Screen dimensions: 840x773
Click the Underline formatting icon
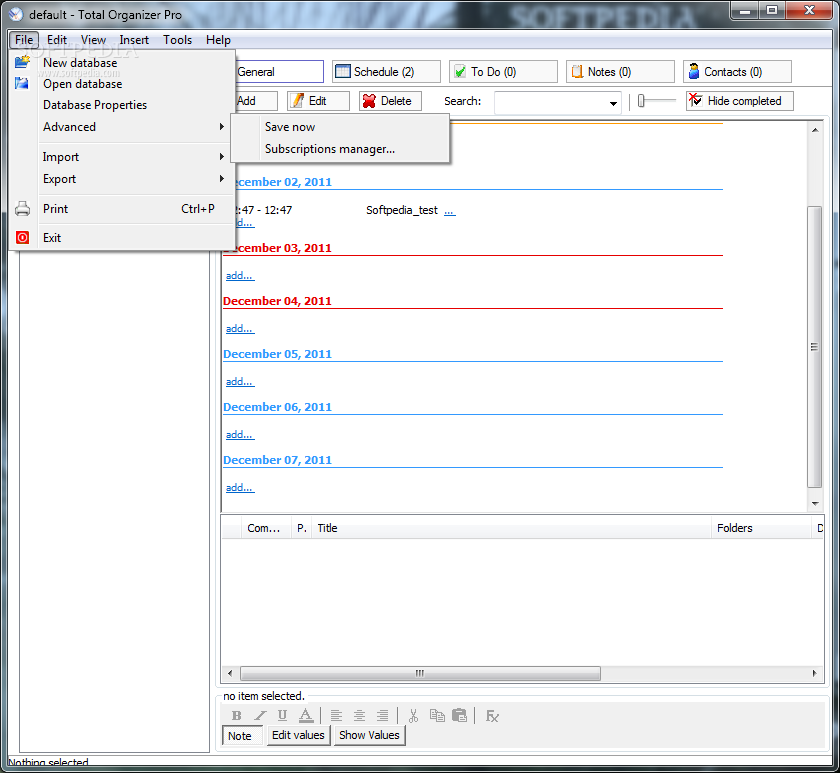pyautogui.click(x=282, y=716)
